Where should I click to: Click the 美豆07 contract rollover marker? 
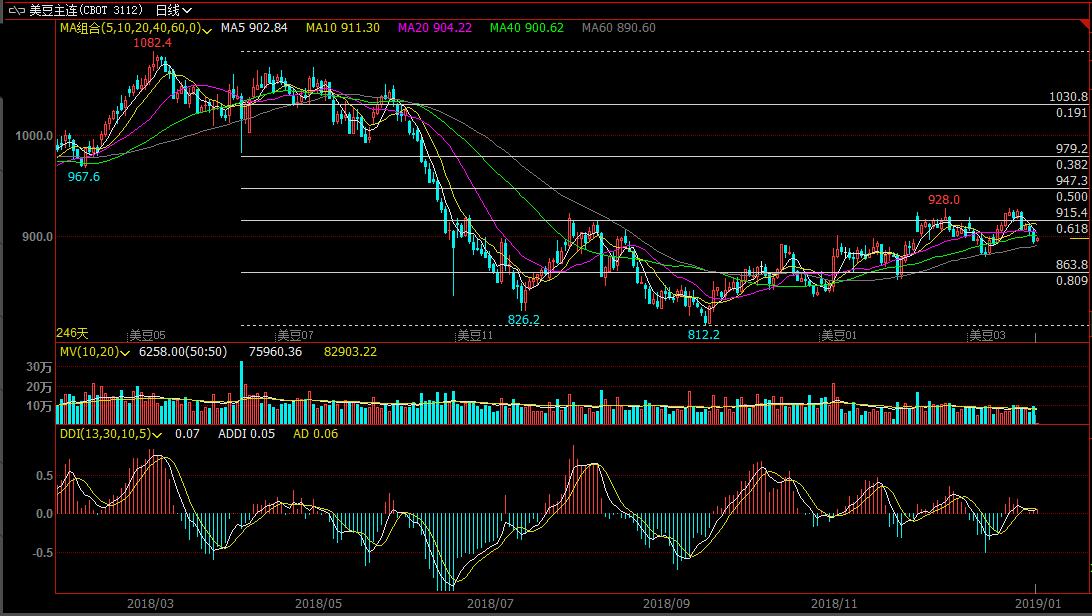(x=296, y=335)
